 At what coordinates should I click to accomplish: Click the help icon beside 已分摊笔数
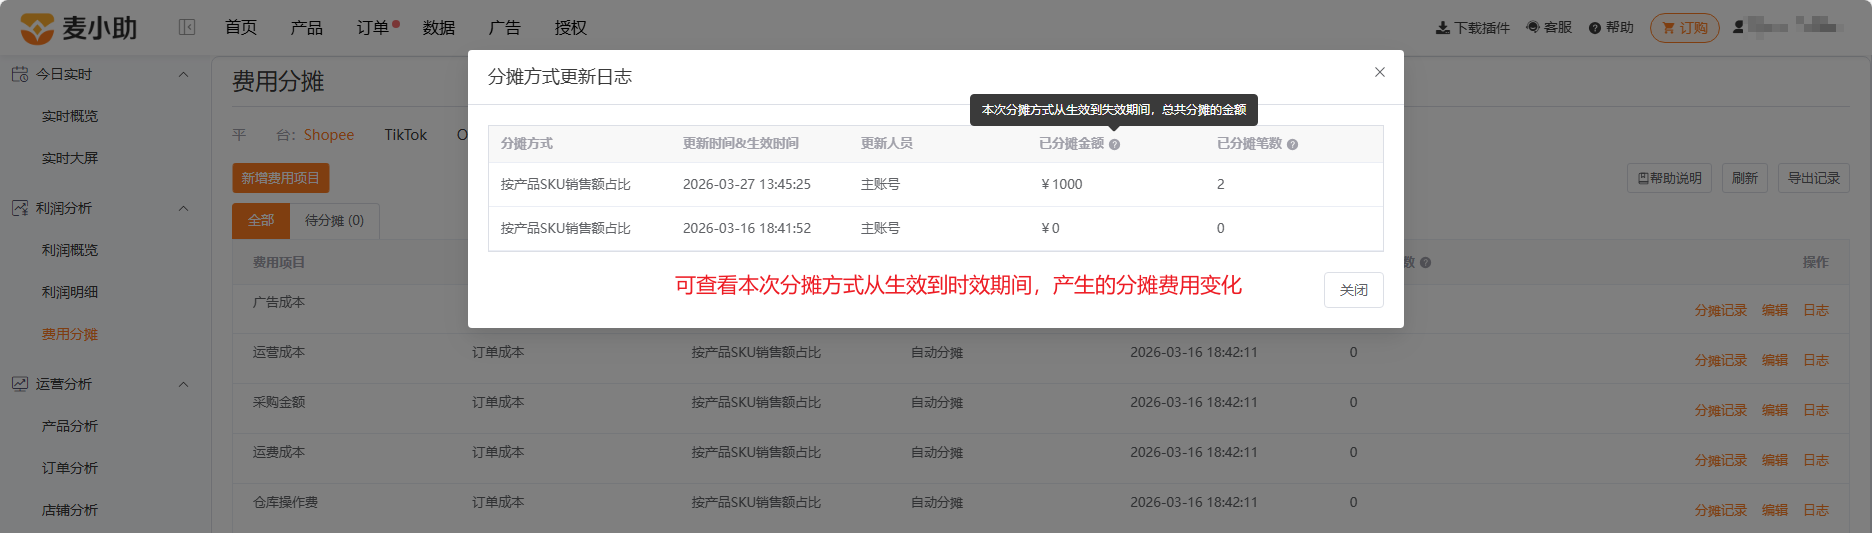tap(1293, 145)
